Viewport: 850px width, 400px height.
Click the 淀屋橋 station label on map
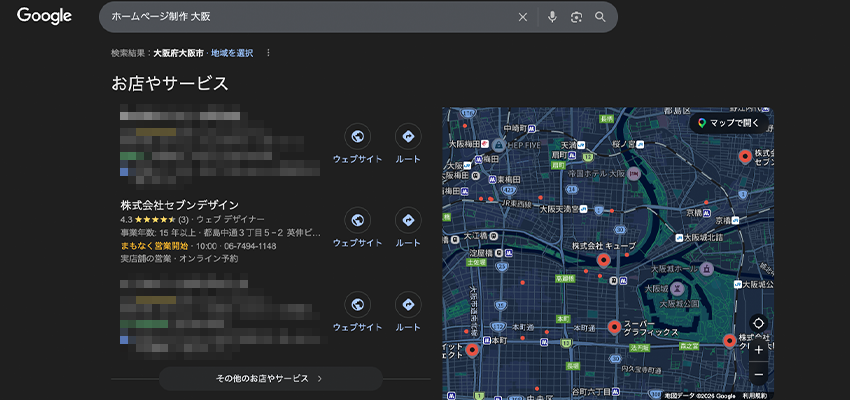pyautogui.click(x=480, y=253)
